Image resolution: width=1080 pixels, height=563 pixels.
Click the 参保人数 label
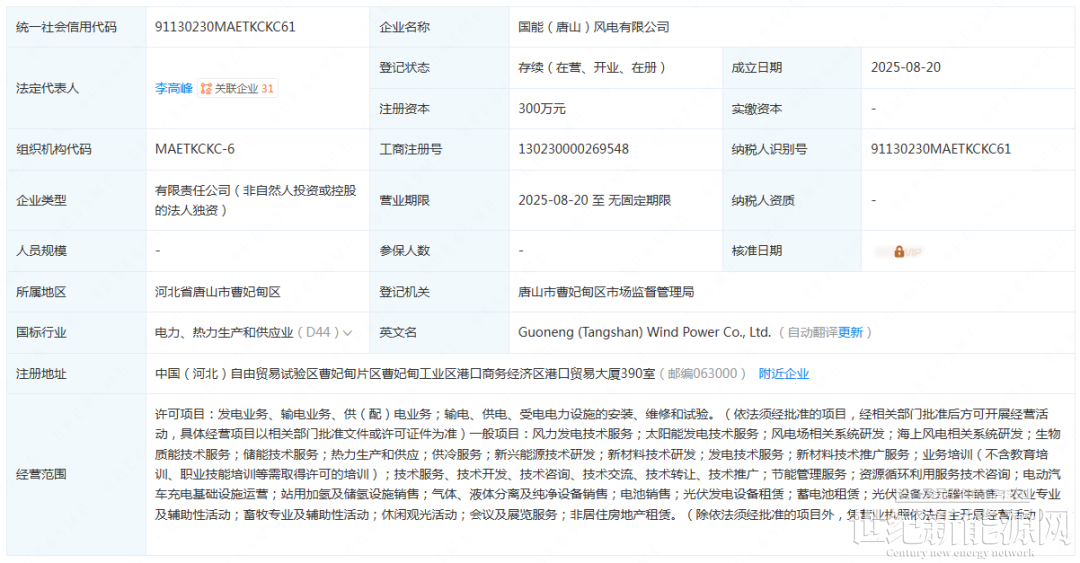404,251
